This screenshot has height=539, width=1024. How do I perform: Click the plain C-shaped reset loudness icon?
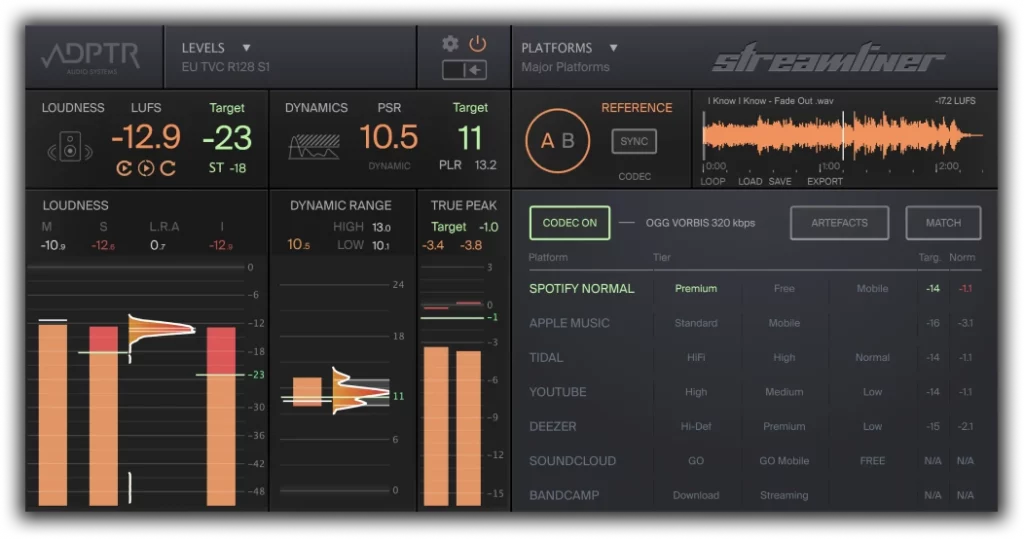(x=167, y=169)
